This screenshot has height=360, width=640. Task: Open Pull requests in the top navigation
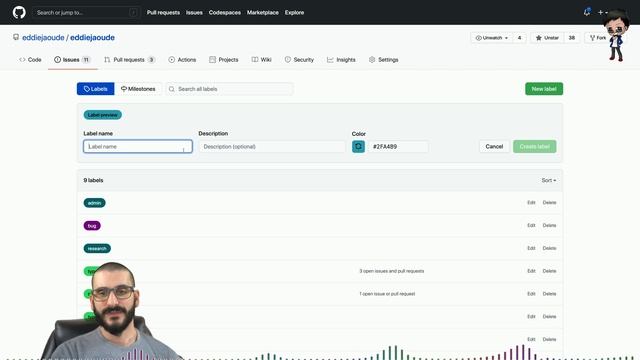[163, 13]
